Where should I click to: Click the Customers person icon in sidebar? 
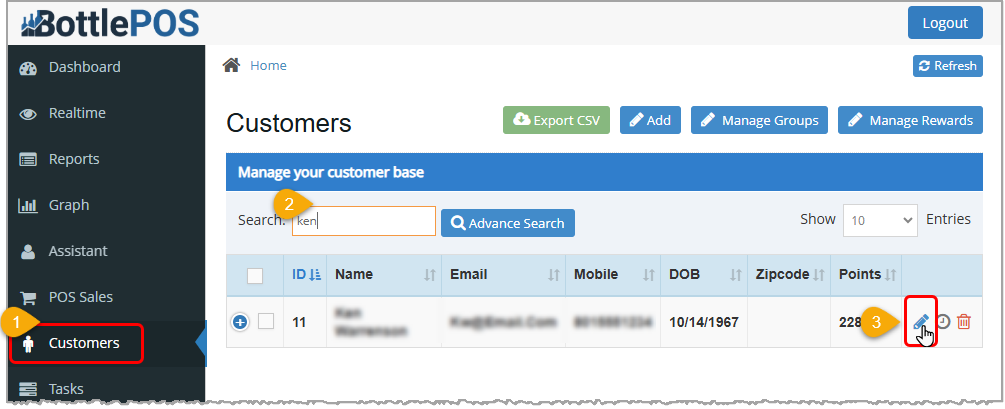28,344
